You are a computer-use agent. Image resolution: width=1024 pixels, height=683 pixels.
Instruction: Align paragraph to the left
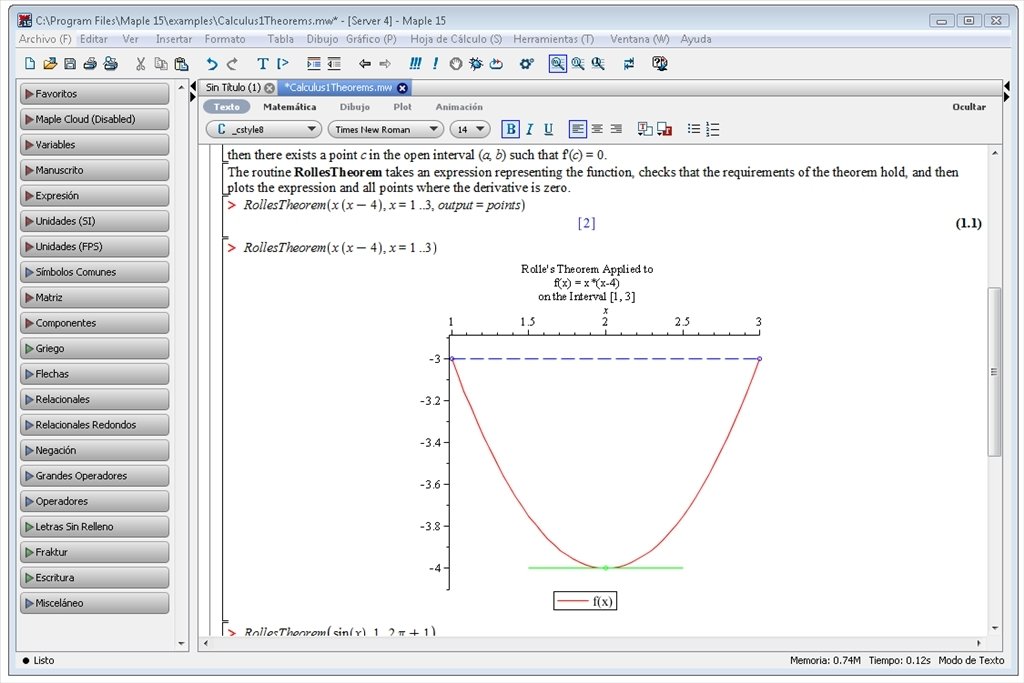click(578, 129)
